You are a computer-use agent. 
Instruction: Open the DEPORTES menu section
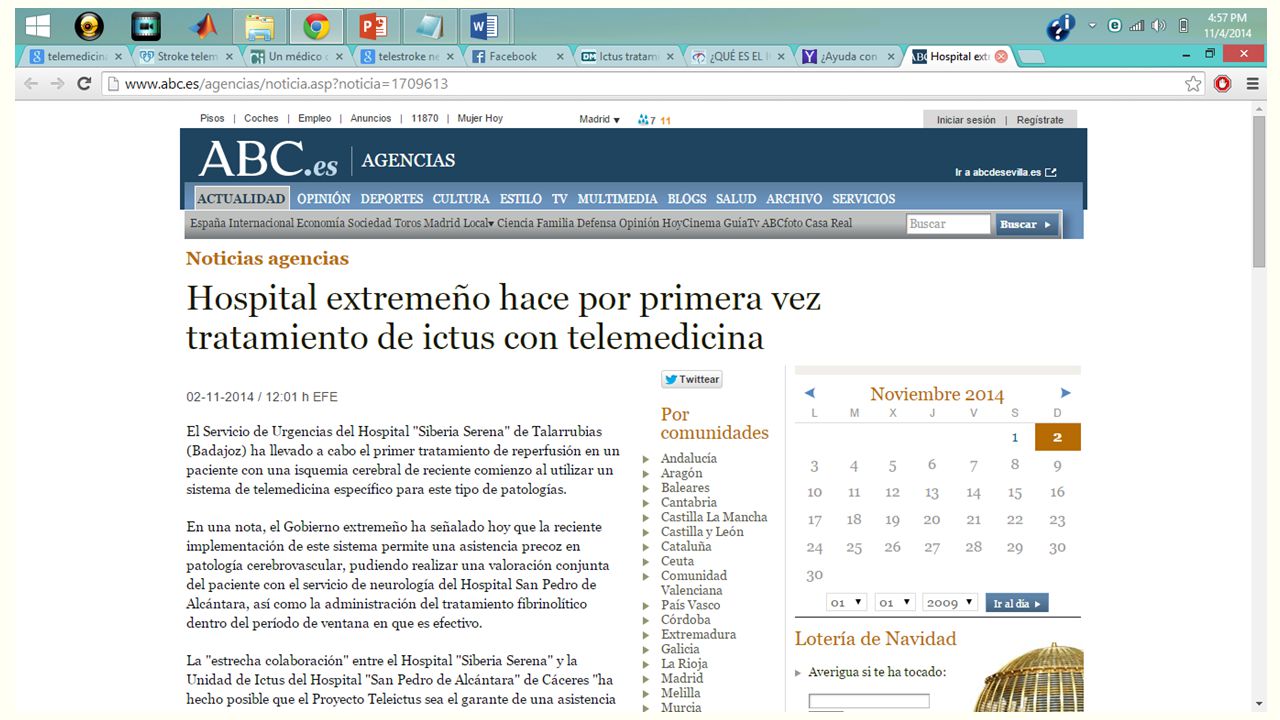coord(392,199)
